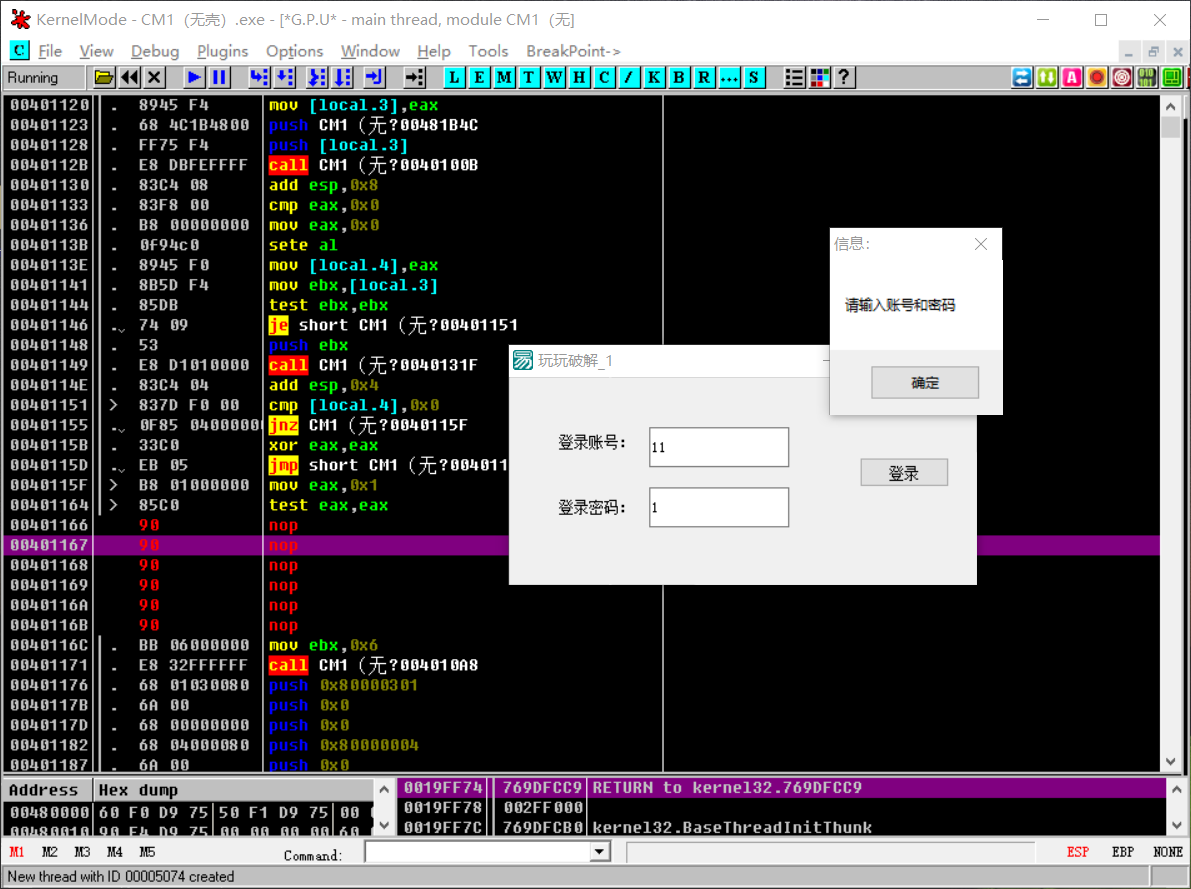Click the Run program play icon
This screenshot has width=1191, height=889.
(194, 77)
